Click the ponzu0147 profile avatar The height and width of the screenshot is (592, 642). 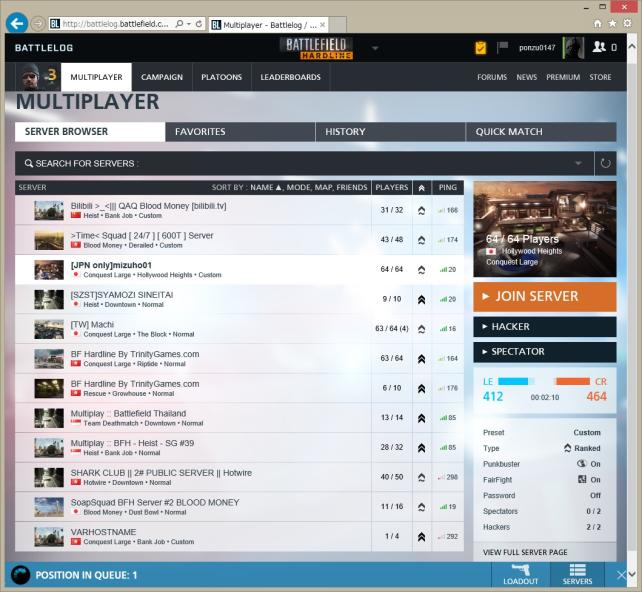pos(573,47)
